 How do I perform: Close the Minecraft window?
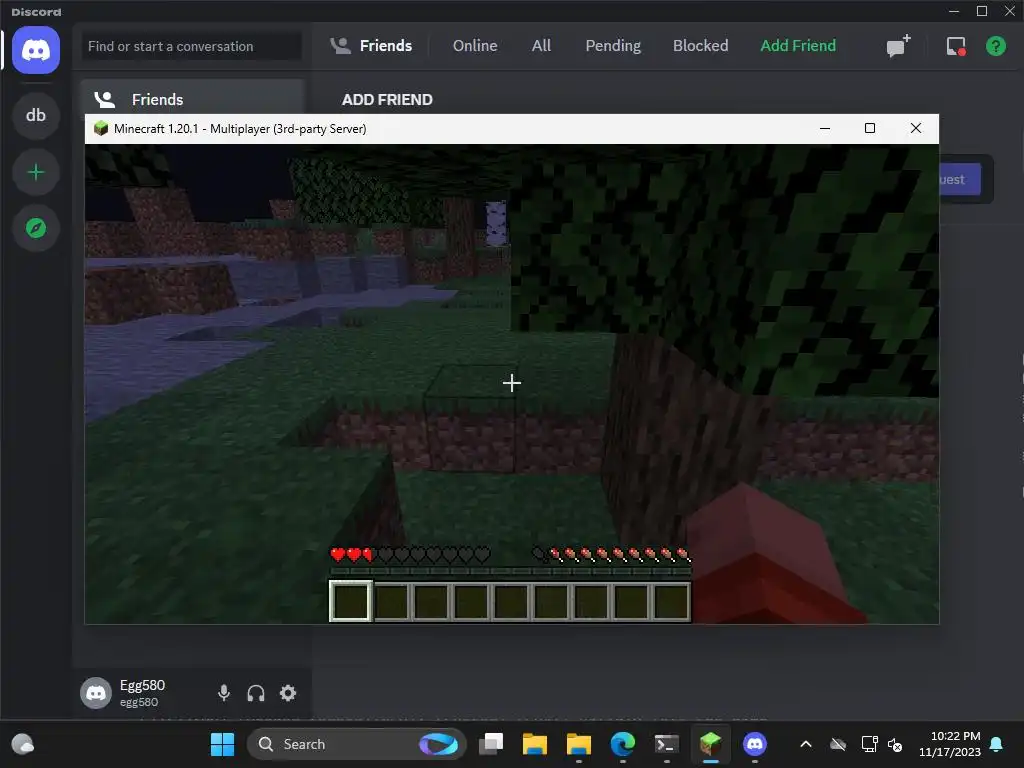[x=916, y=128]
